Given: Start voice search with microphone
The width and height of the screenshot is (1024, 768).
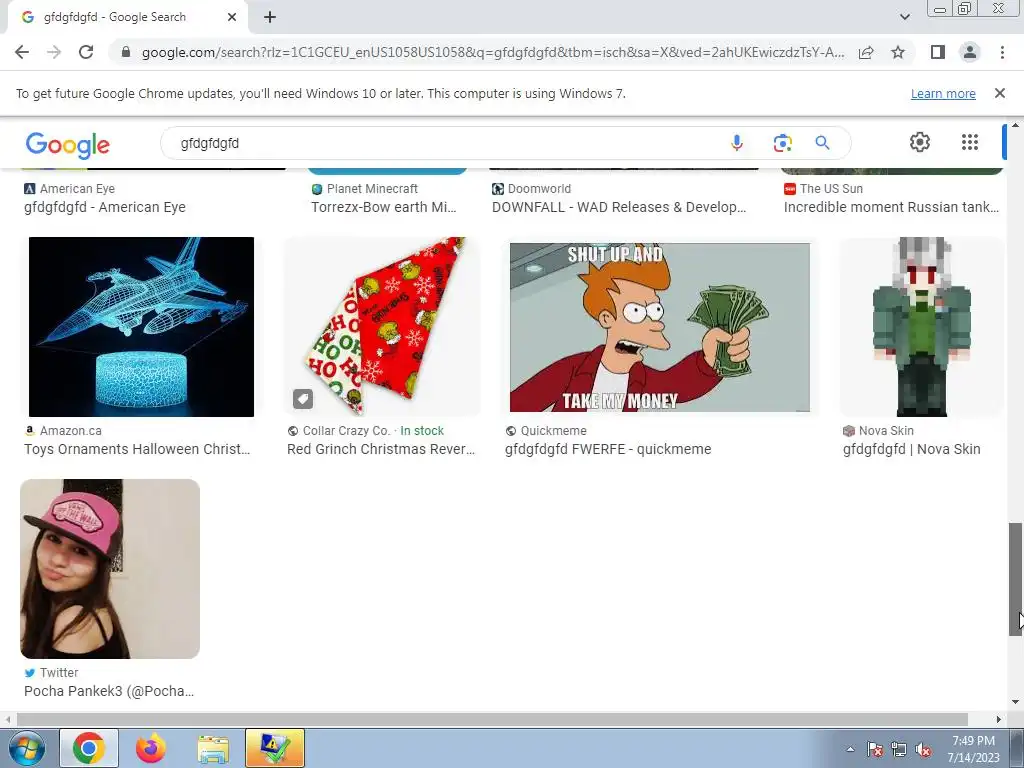Looking at the screenshot, I should pyautogui.click(x=737, y=143).
